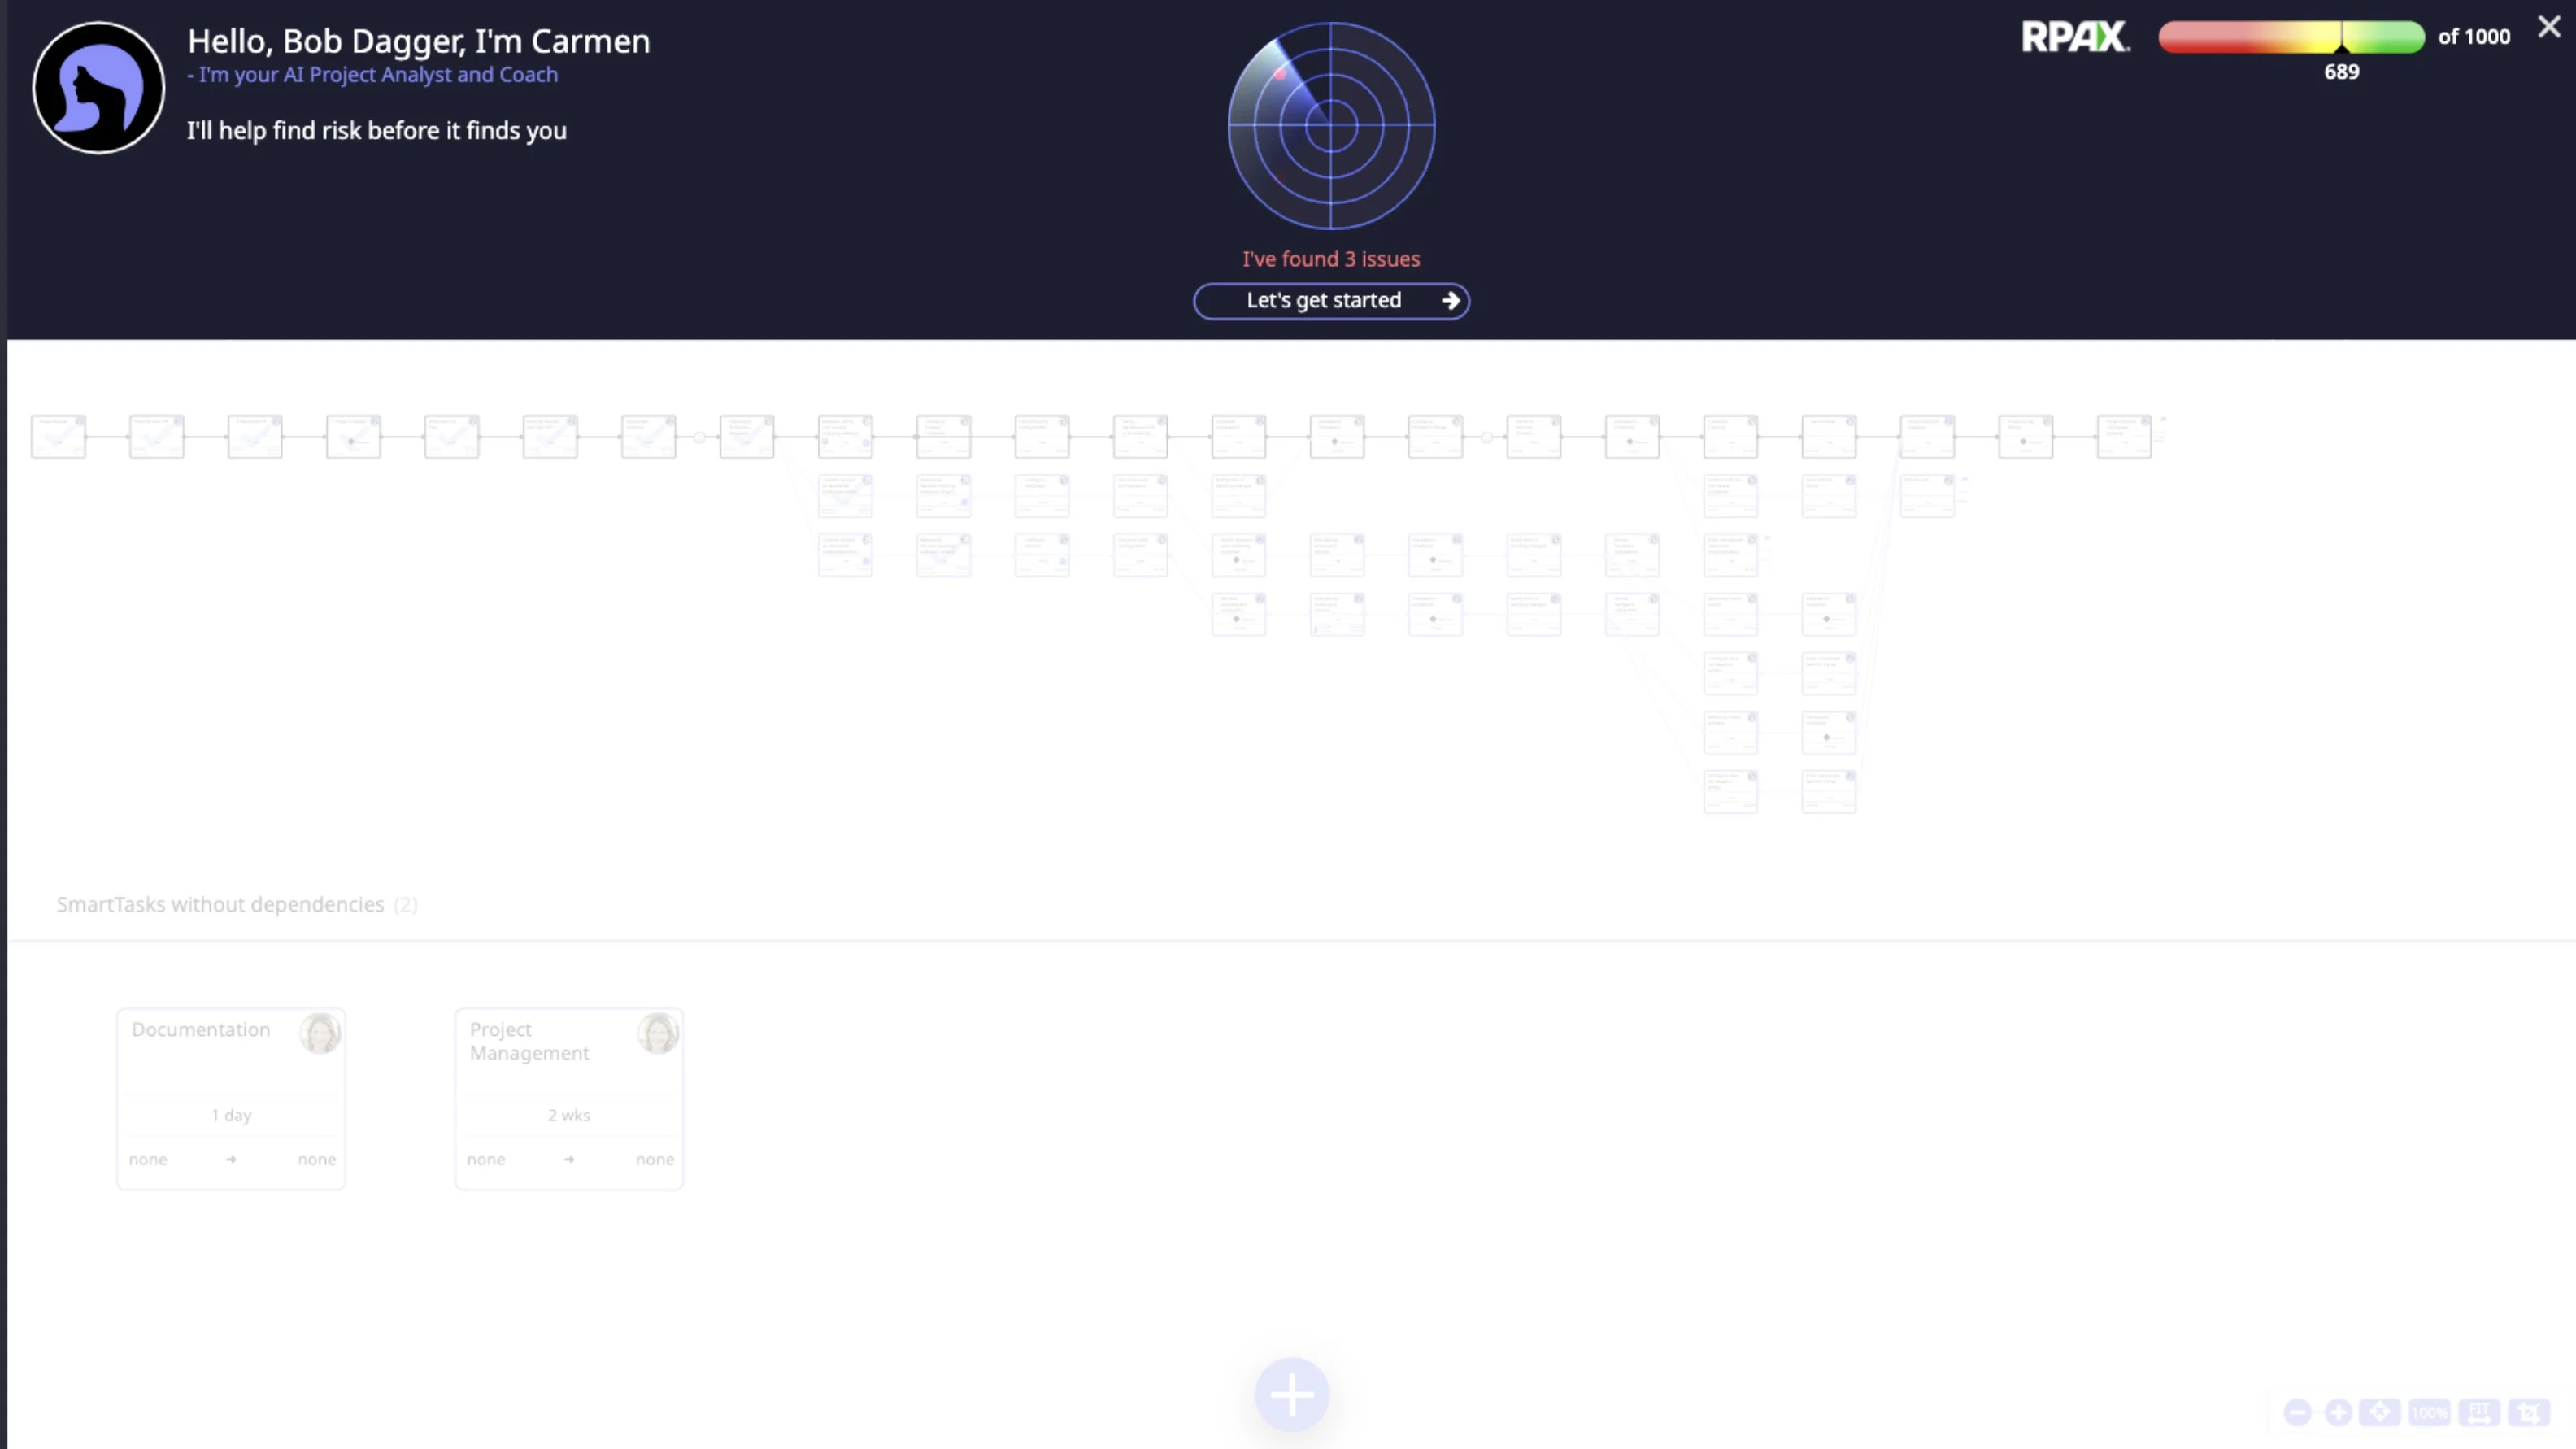Select the Documentation task card

pos(231,1098)
